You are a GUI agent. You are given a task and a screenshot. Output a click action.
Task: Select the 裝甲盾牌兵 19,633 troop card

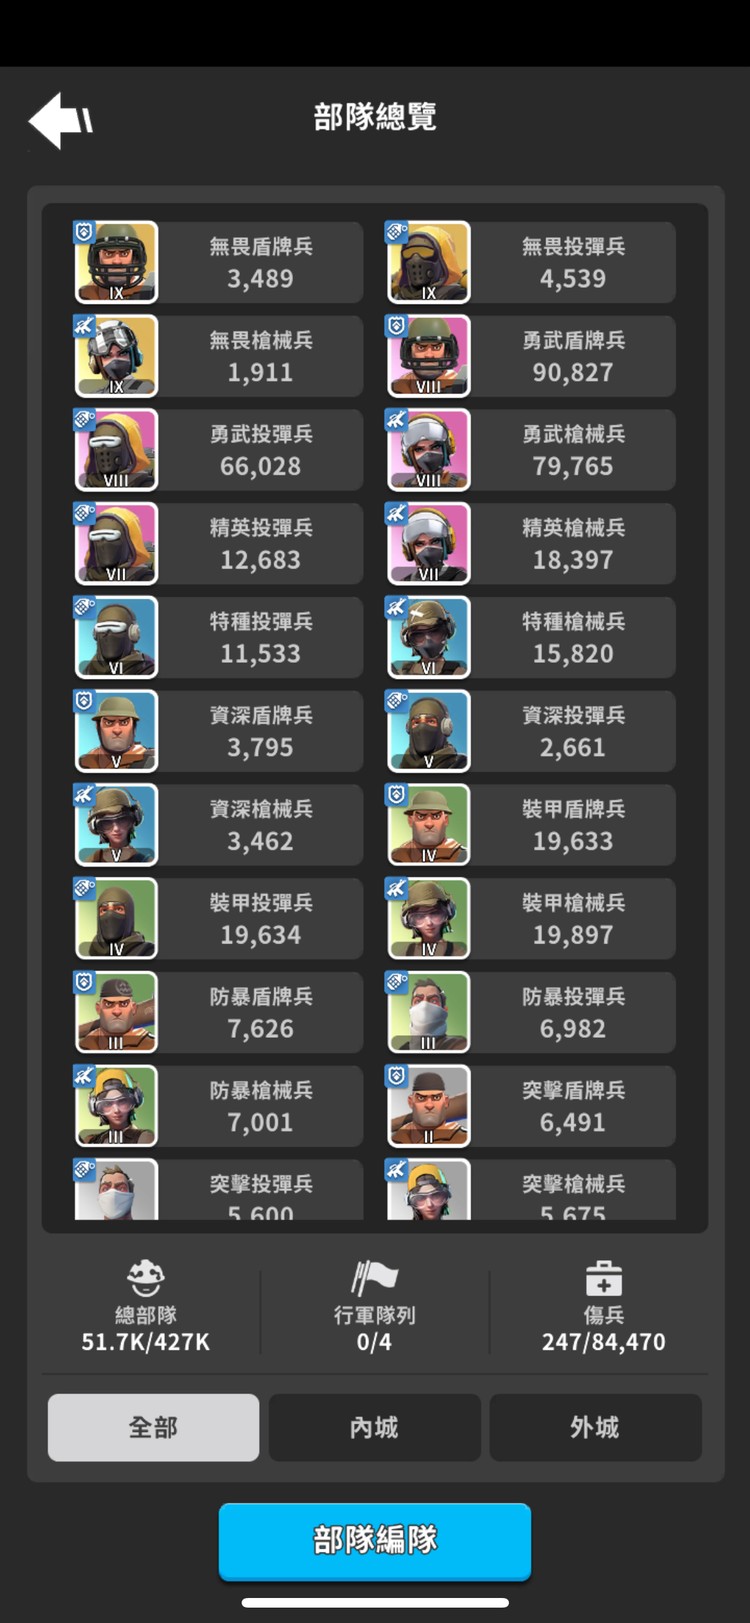531,825
